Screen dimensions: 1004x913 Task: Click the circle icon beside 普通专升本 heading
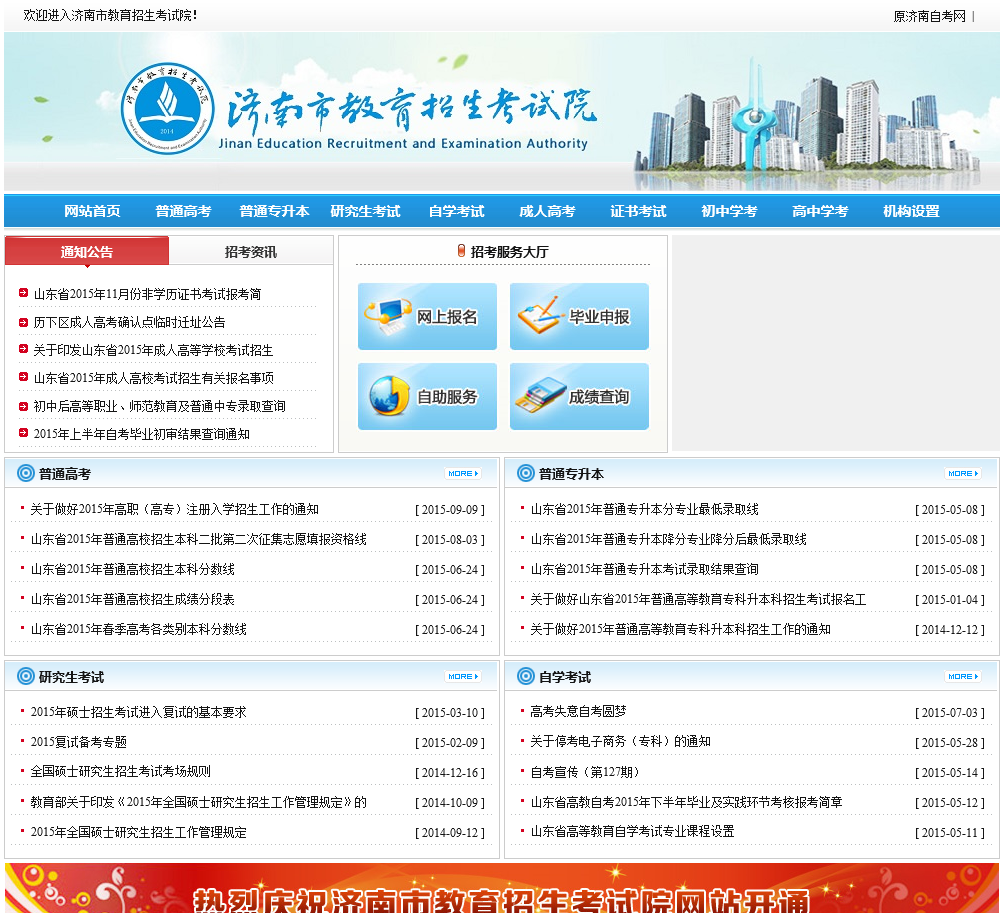[x=526, y=473]
